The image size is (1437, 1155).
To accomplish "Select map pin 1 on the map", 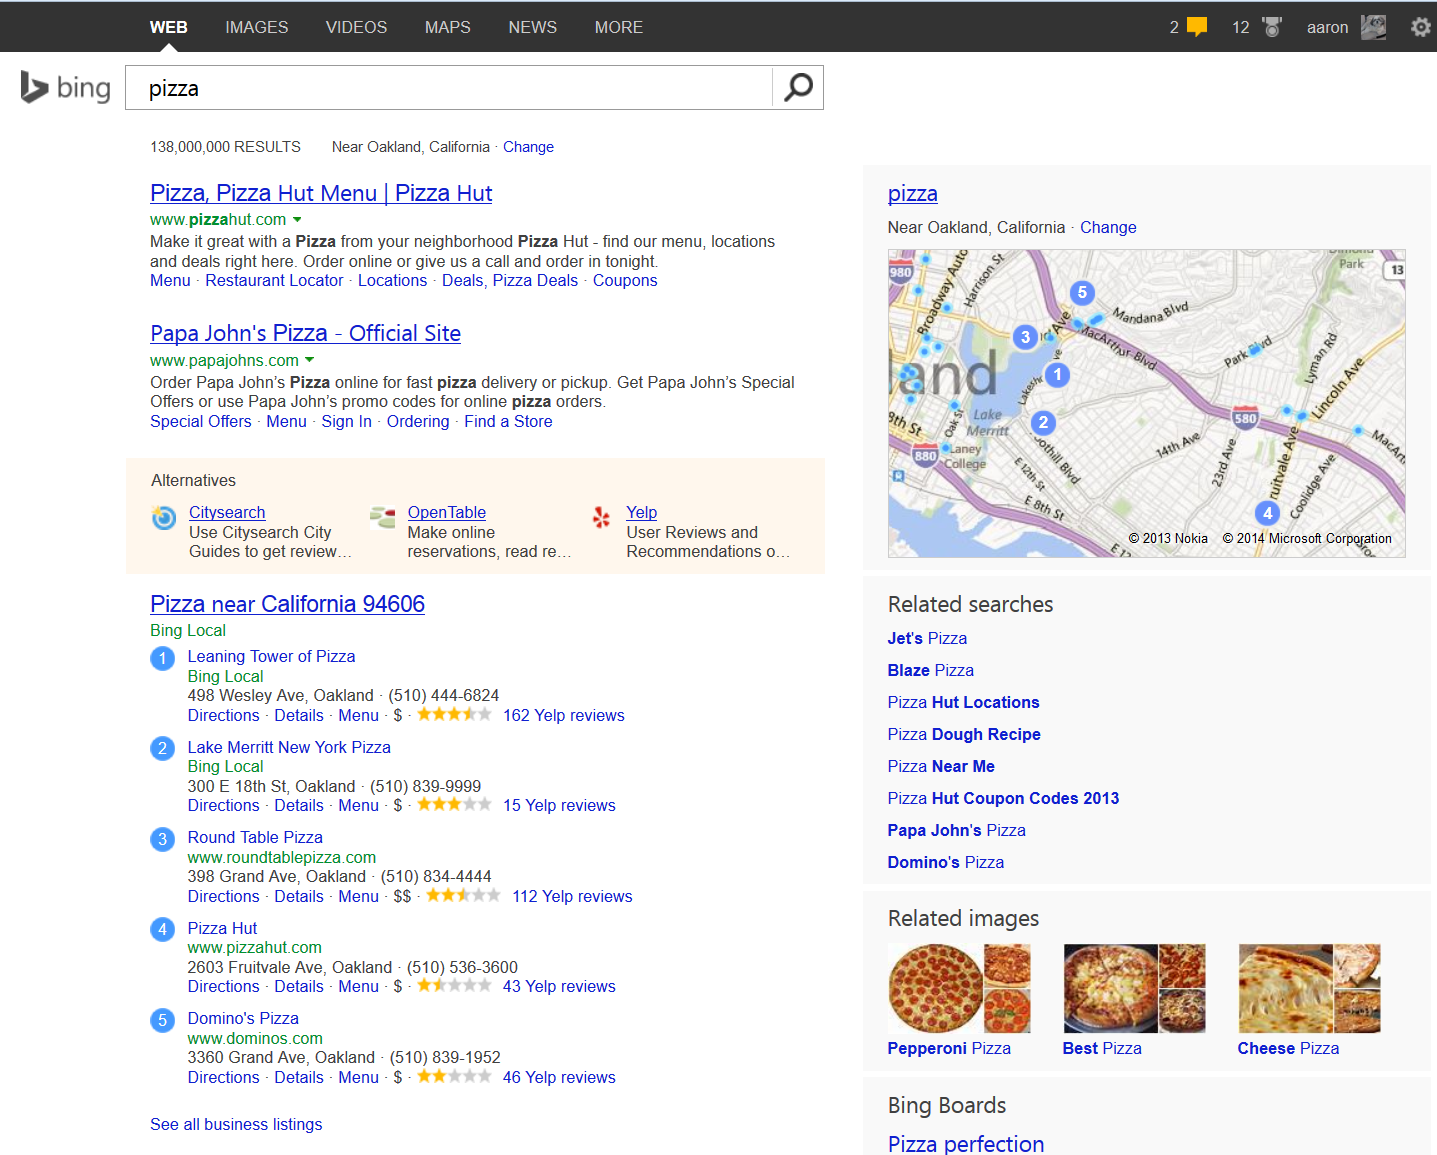I will click(1057, 375).
